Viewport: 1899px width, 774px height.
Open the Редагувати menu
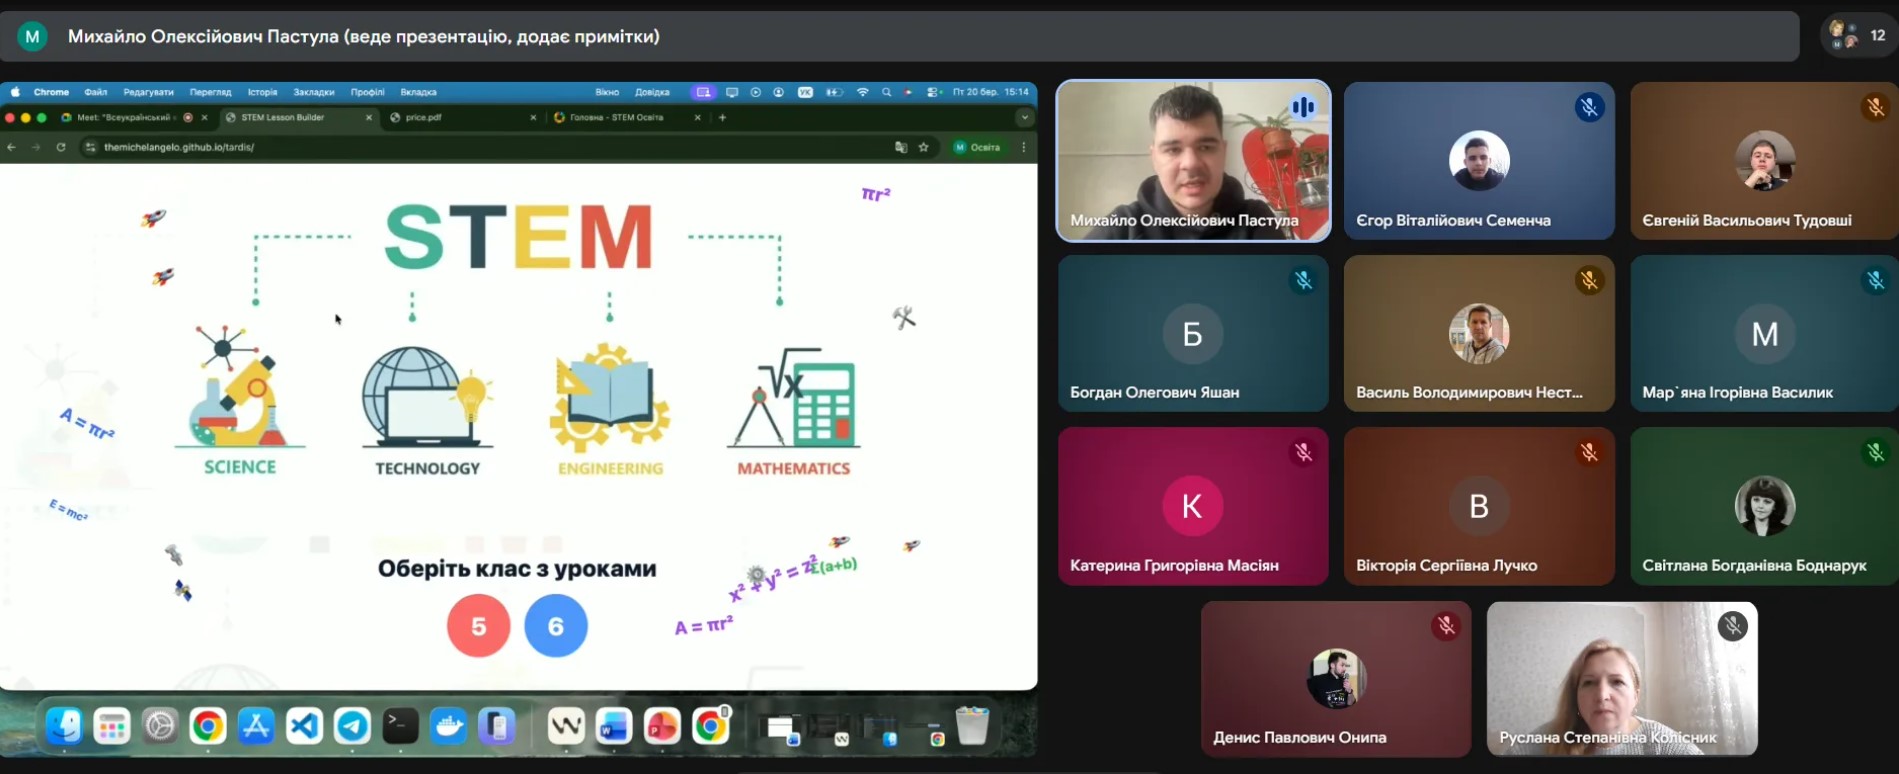[148, 92]
